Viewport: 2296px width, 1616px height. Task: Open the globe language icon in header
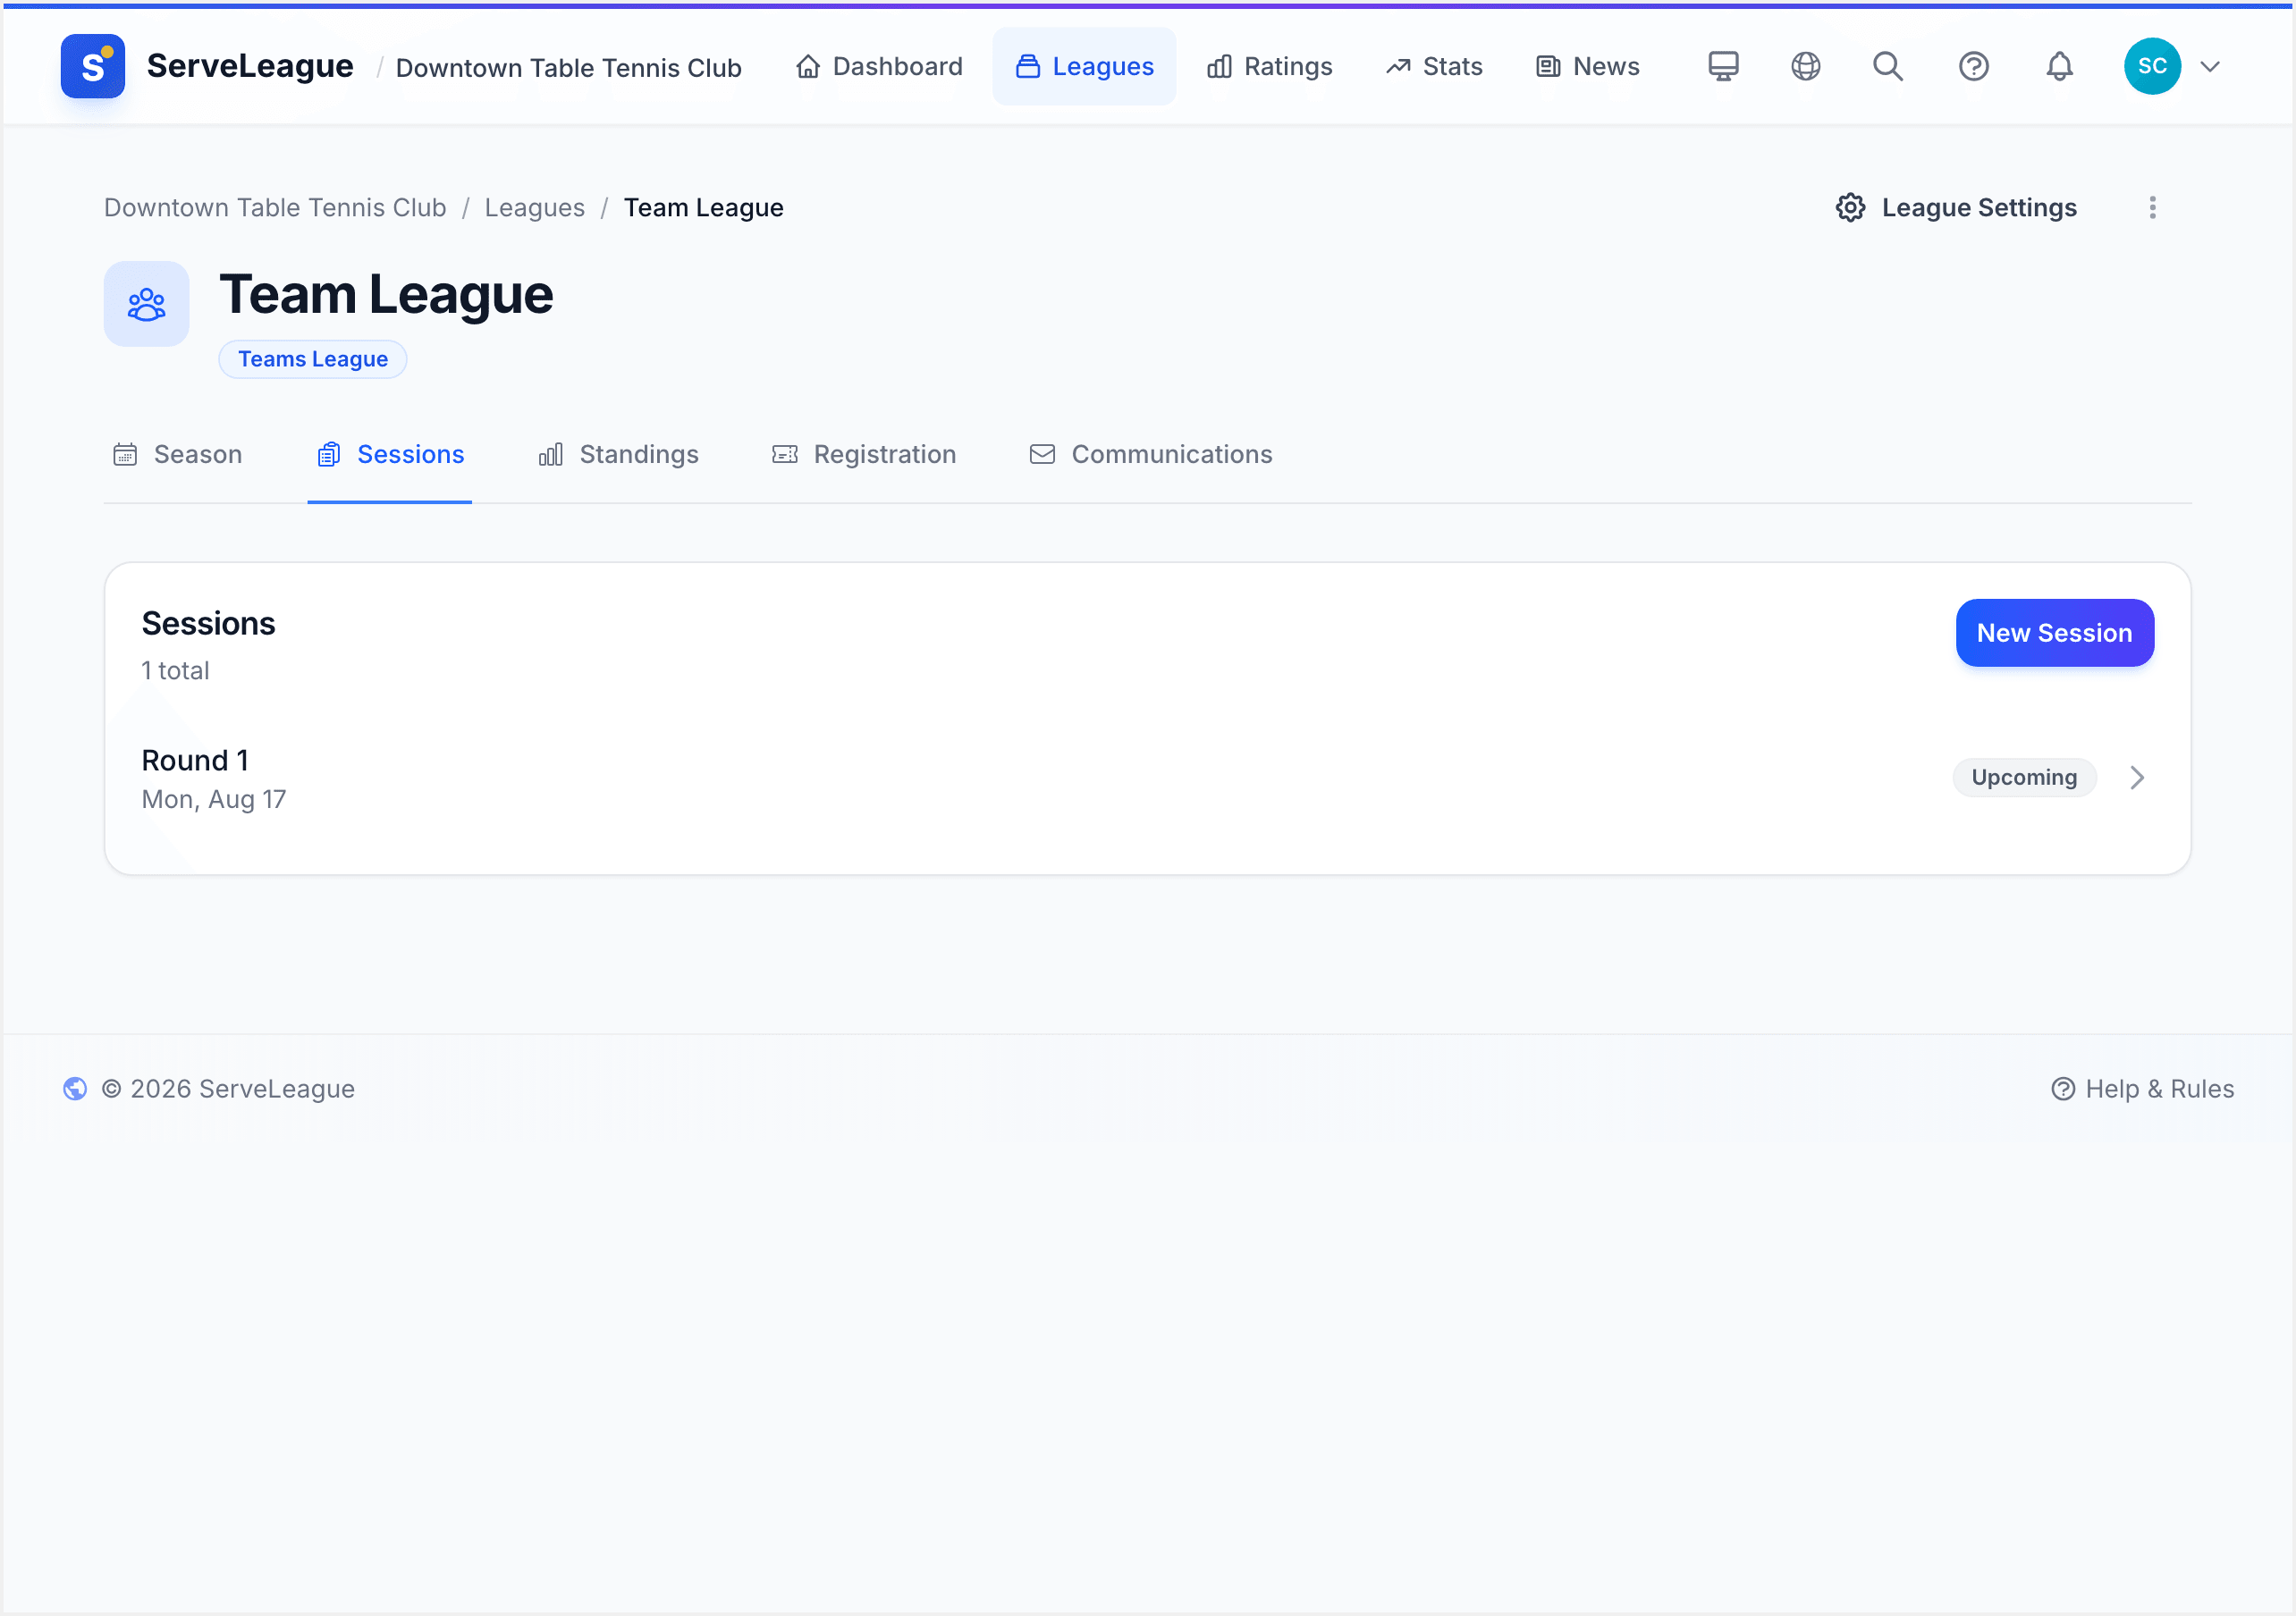pyautogui.click(x=1805, y=66)
